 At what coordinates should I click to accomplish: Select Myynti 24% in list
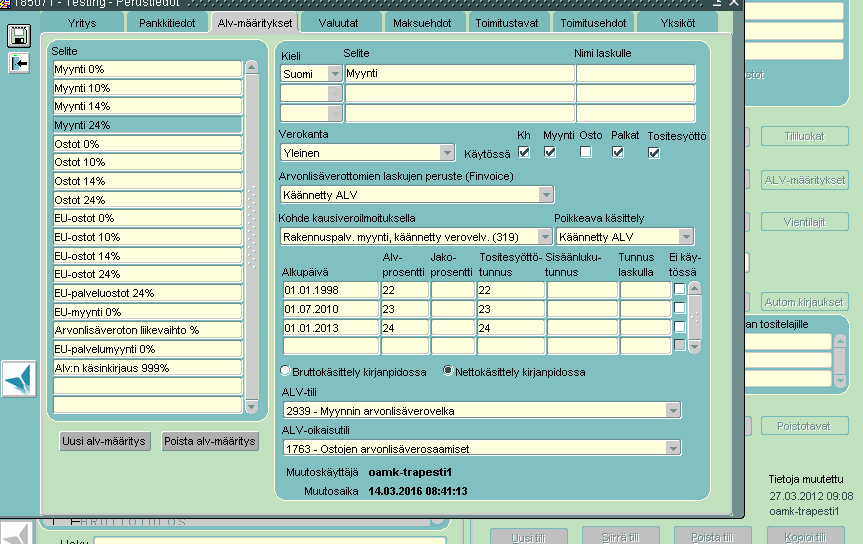(x=148, y=125)
